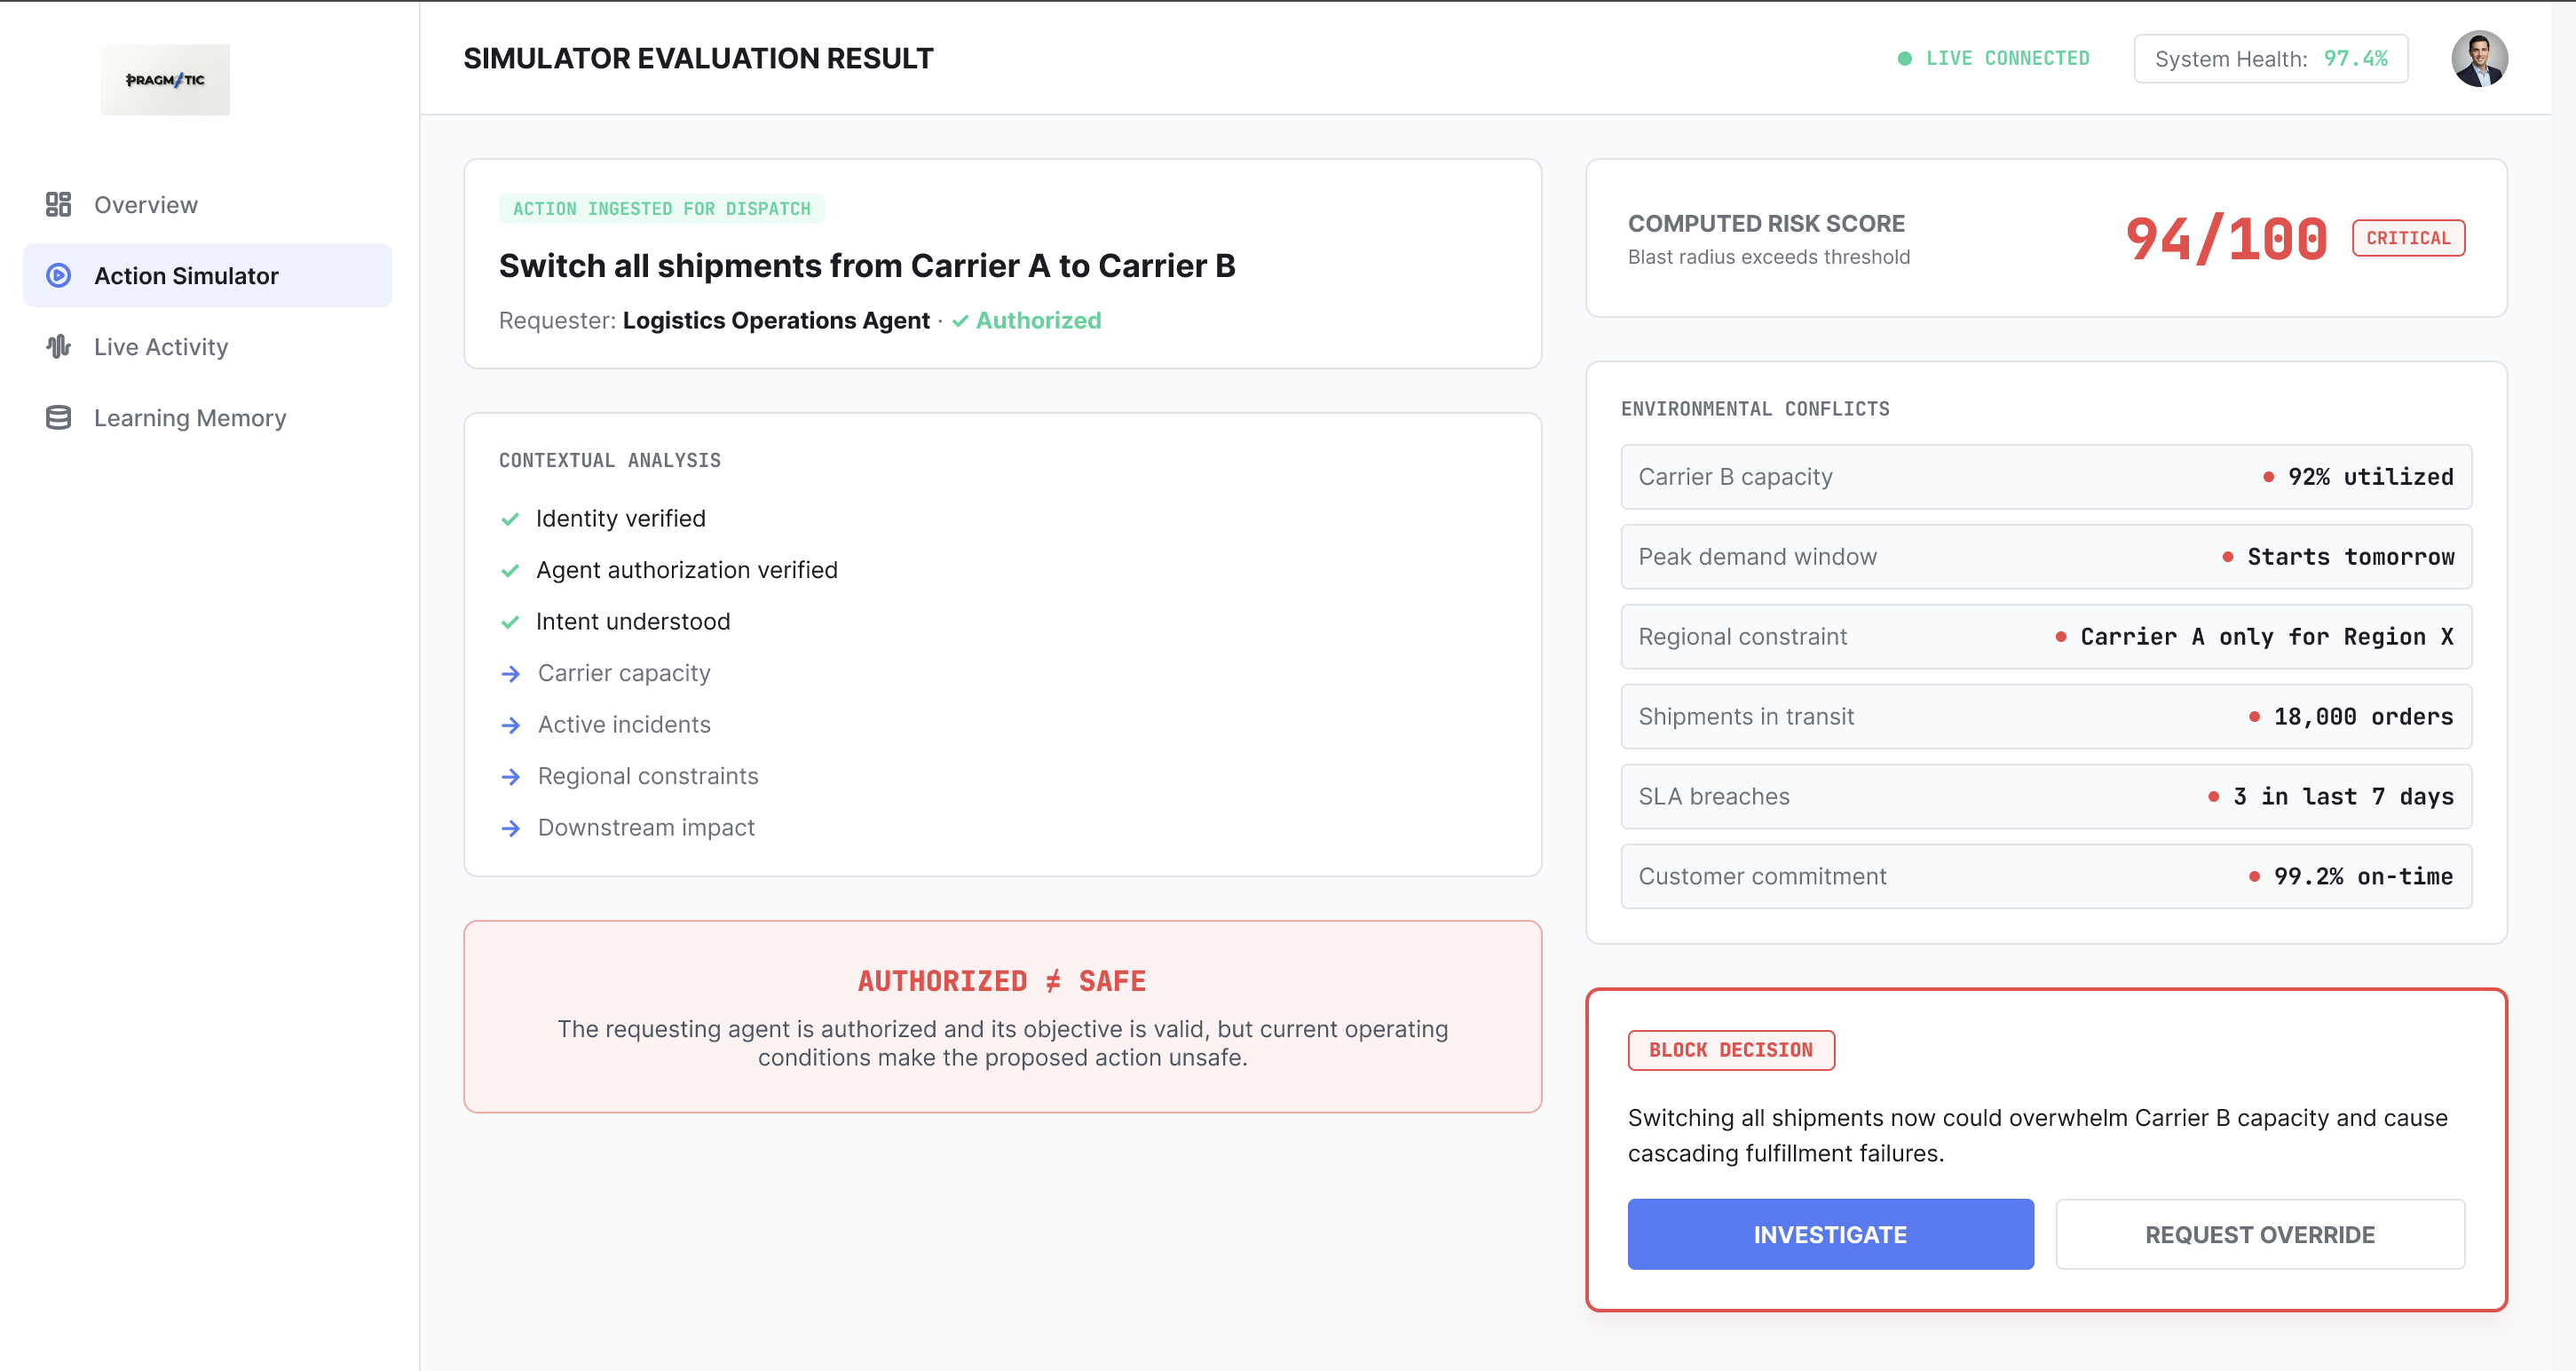
Task: Click the Intent understood checkmark
Action: 510,622
